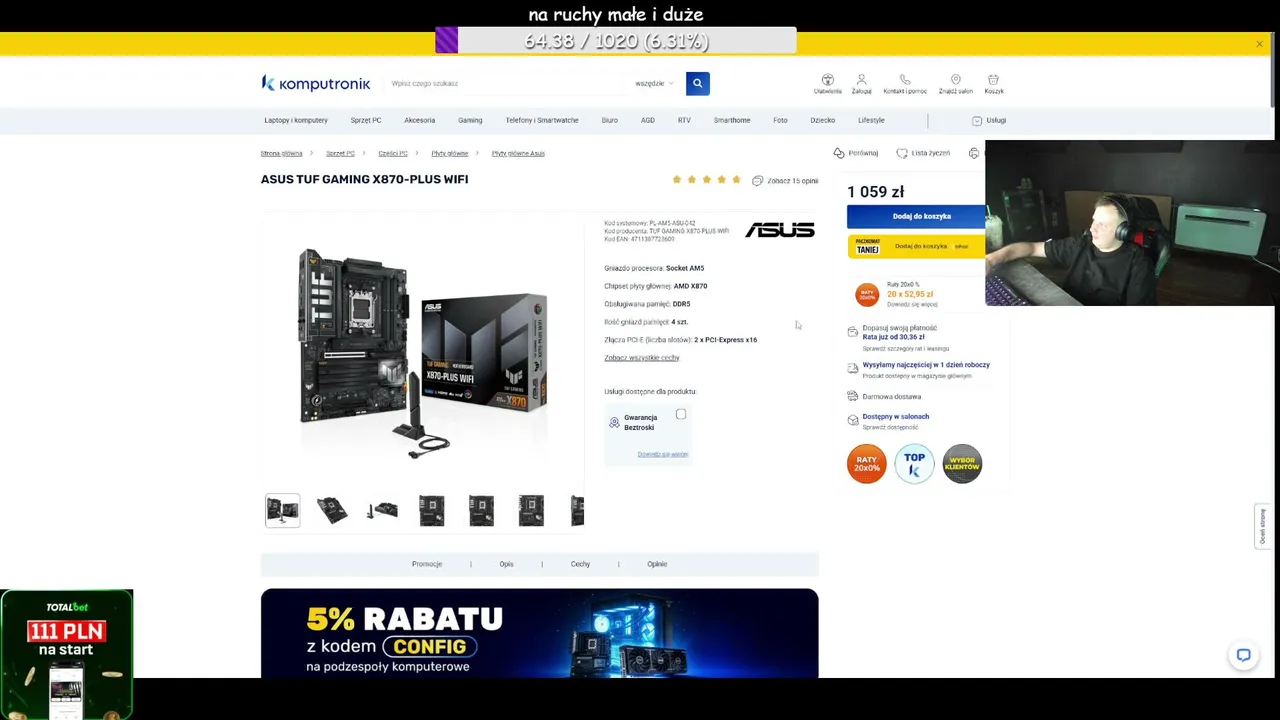Open the Akcesoria menu
This screenshot has width=1280, height=720.
419,120
